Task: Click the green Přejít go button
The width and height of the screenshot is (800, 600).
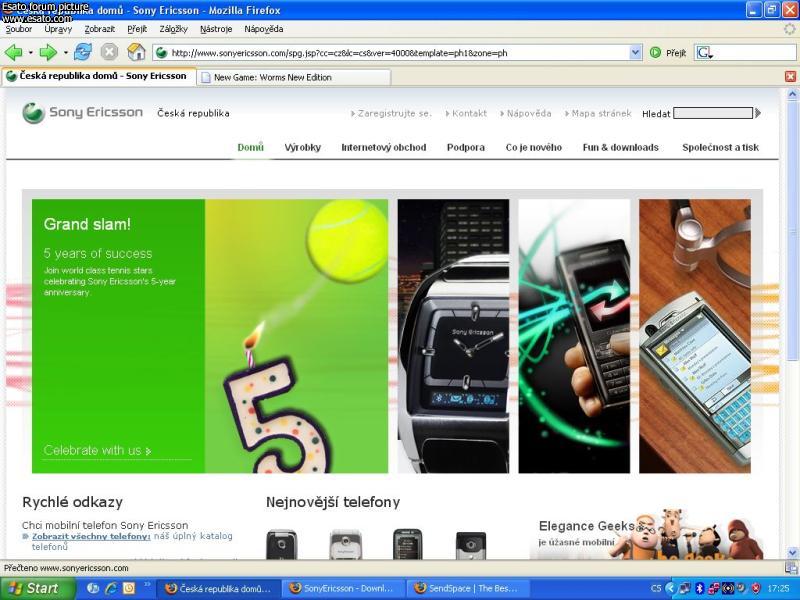Action: [x=668, y=52]
